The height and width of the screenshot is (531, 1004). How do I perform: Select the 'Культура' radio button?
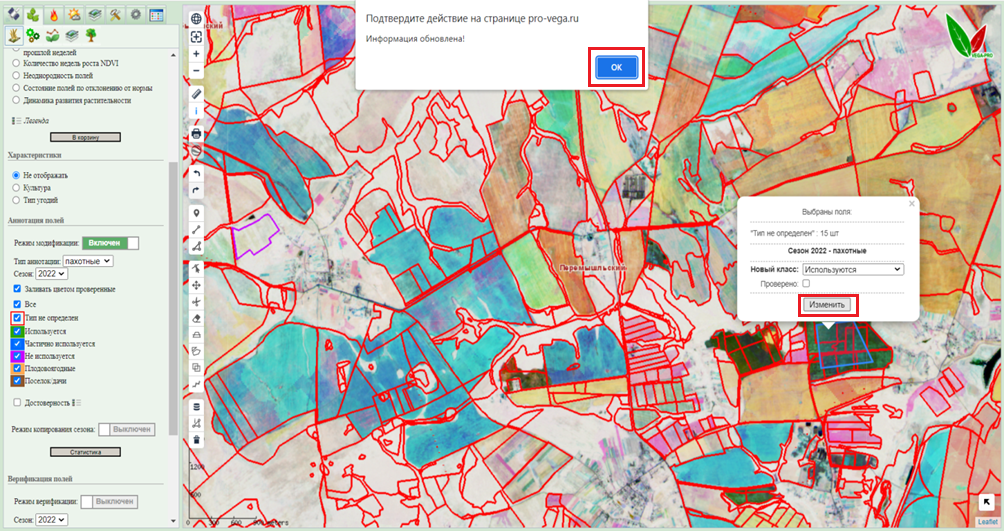click(16, 187)
